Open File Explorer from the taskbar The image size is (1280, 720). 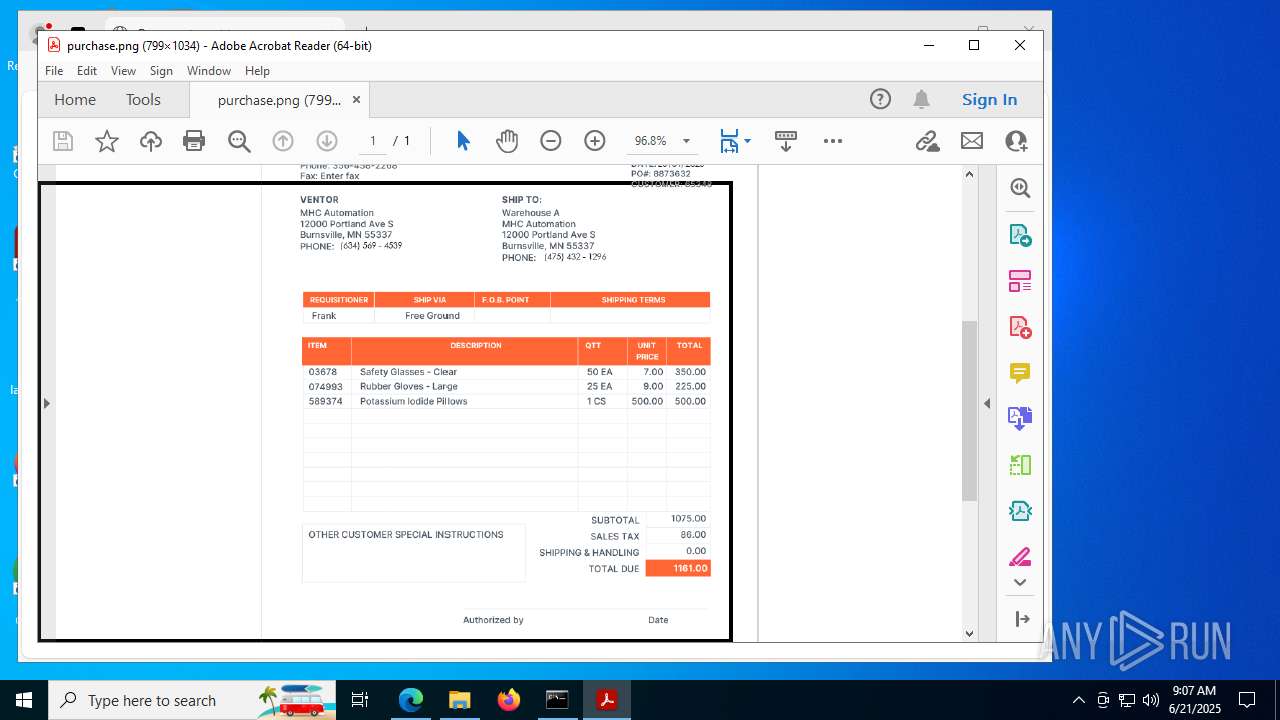(459, 700)
